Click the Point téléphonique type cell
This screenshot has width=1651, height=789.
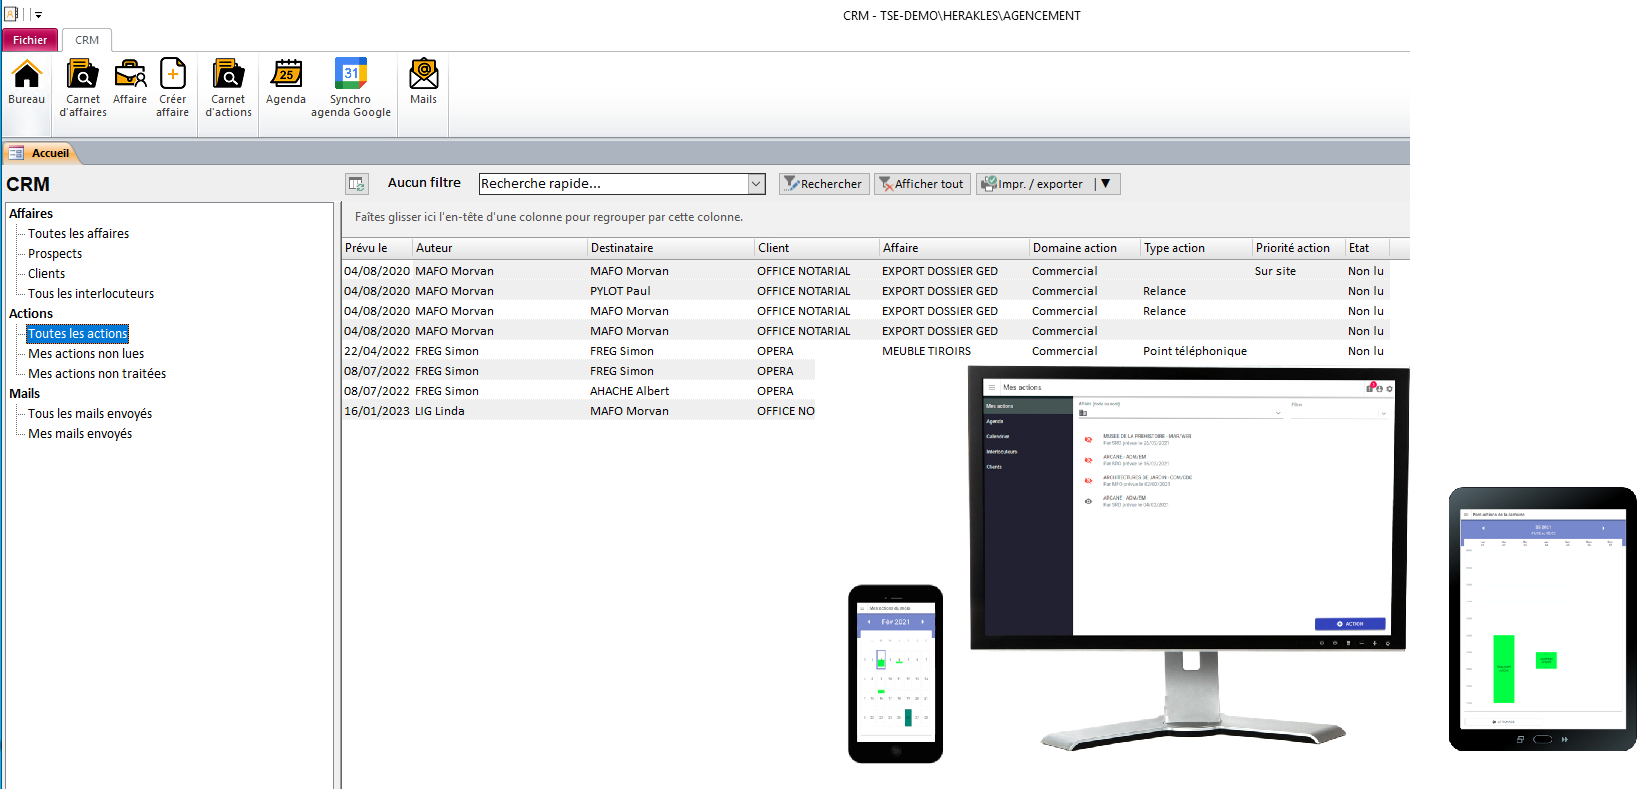click(x=1195, y=351)
